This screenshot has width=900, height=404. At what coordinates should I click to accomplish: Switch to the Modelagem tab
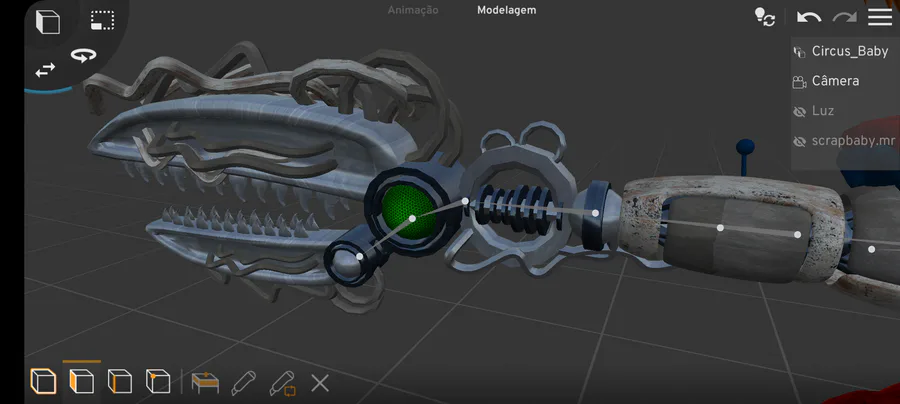tap(506, 10)
